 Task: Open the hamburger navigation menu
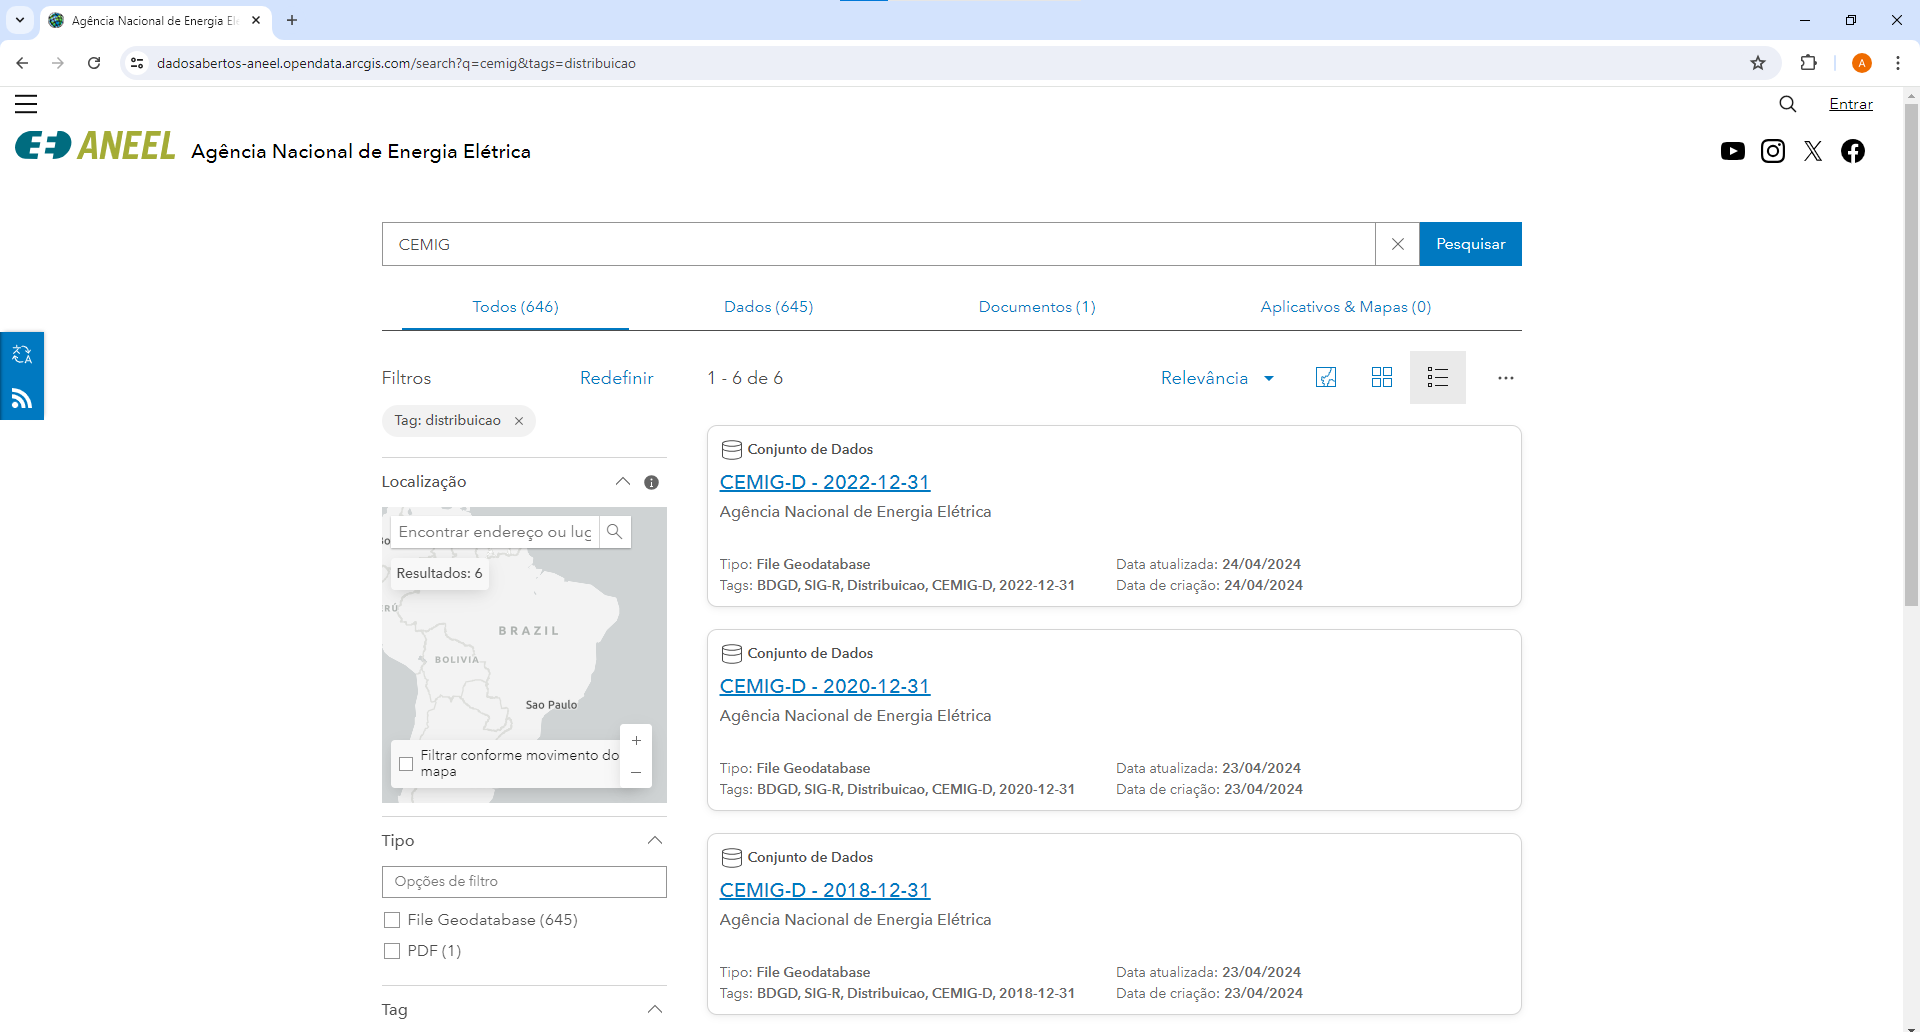(x=26, y=104)
